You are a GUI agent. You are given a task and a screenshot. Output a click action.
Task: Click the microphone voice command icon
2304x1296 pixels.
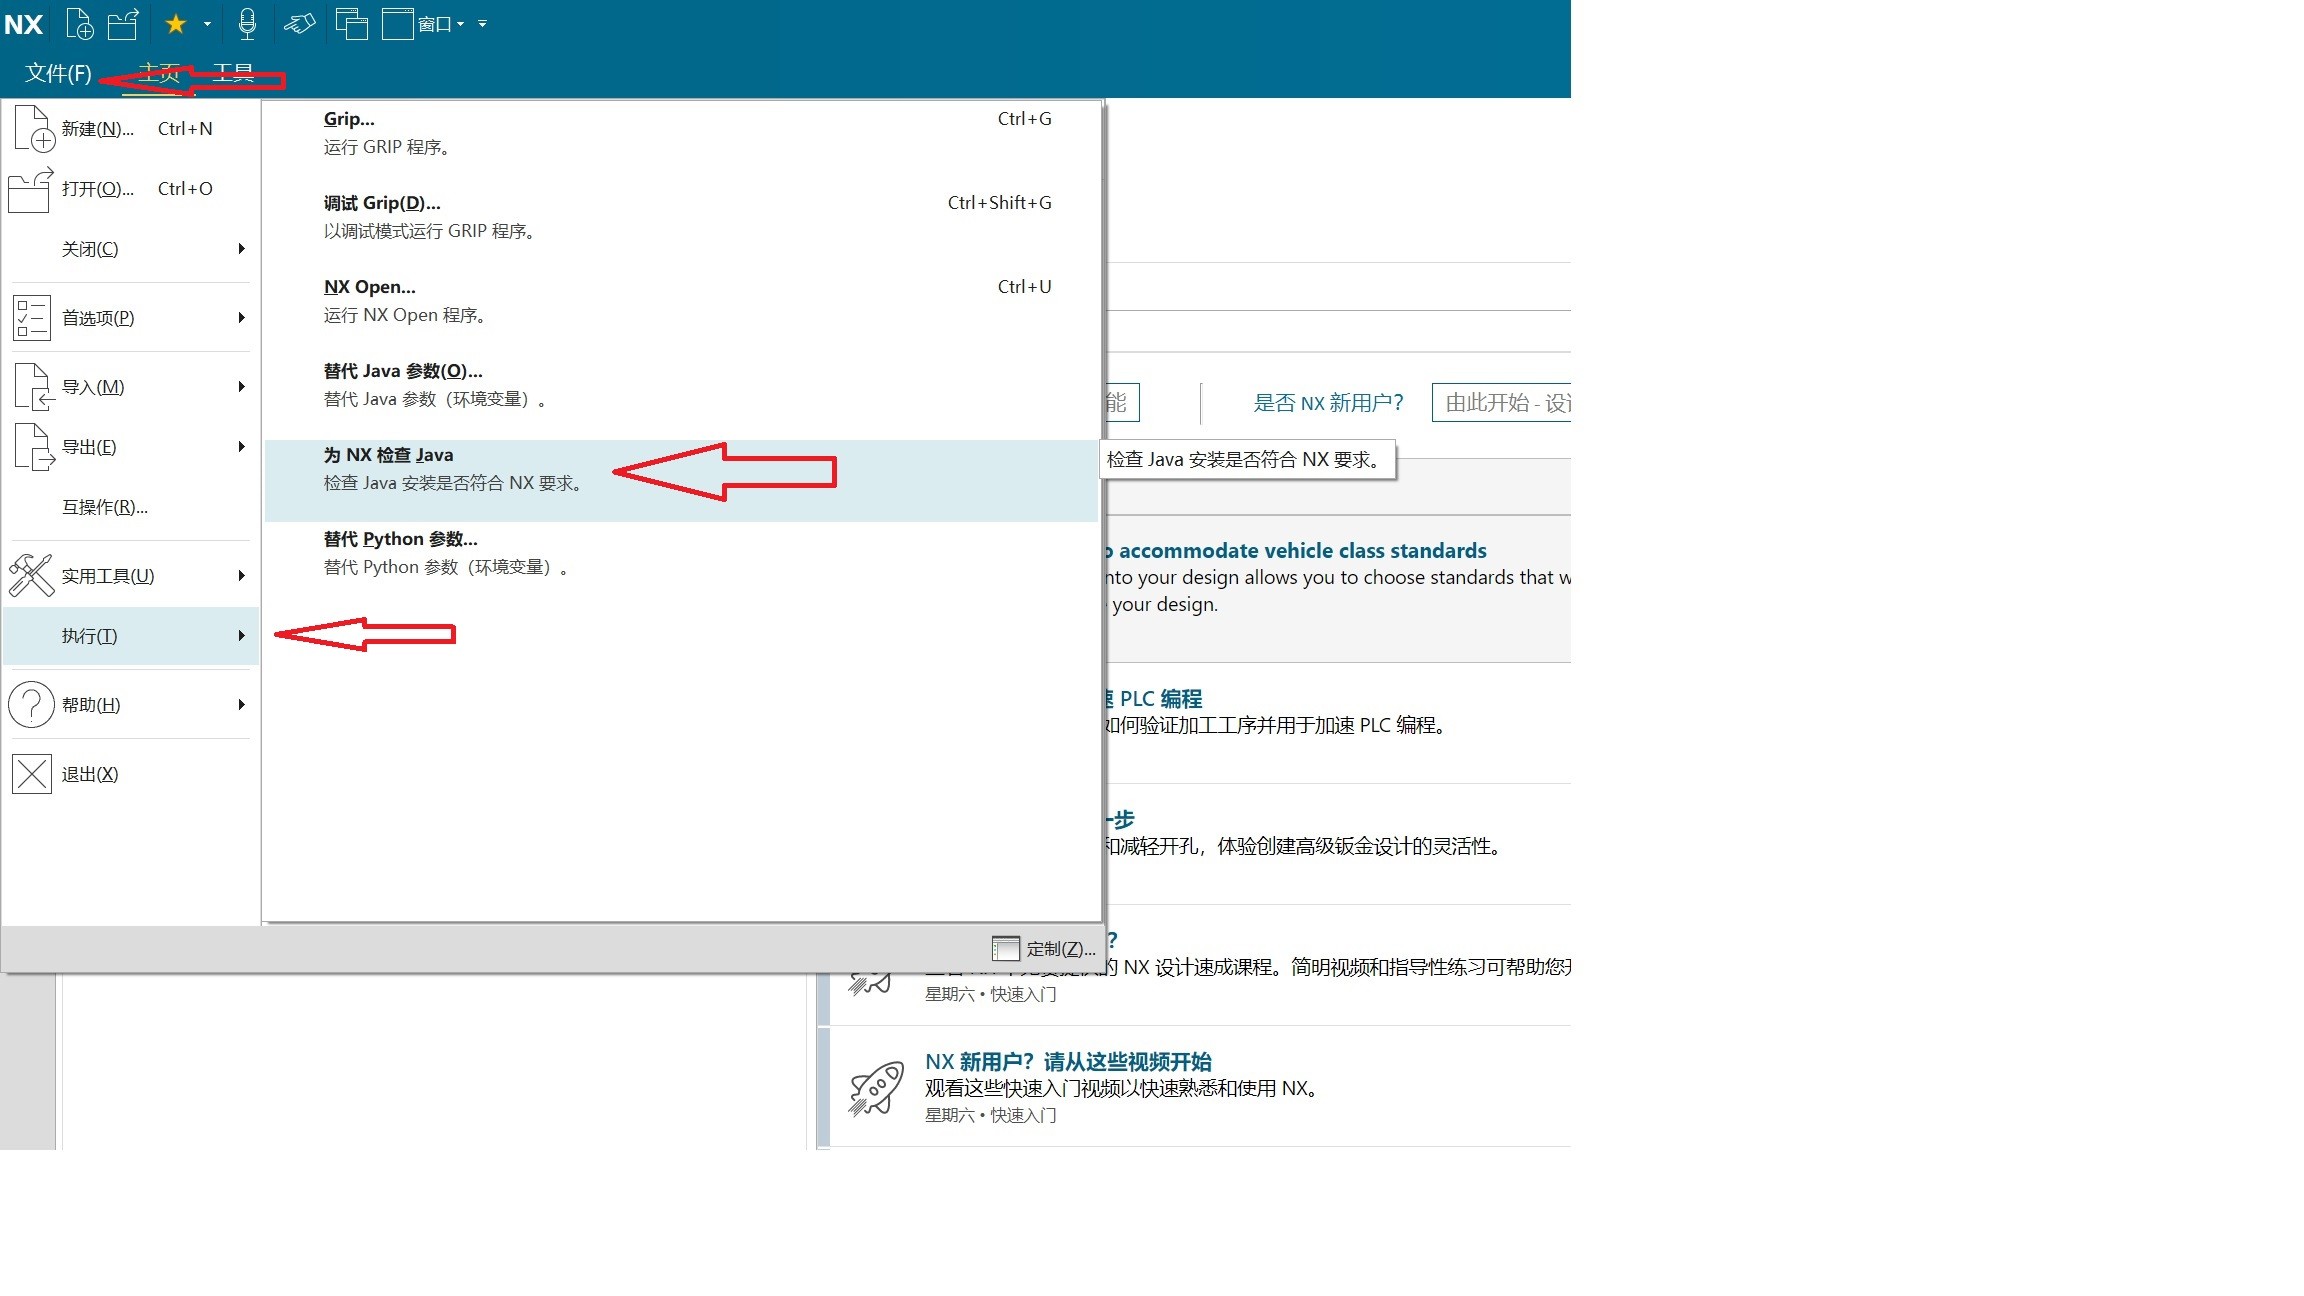pyautogui.click(x=247, y=23)
